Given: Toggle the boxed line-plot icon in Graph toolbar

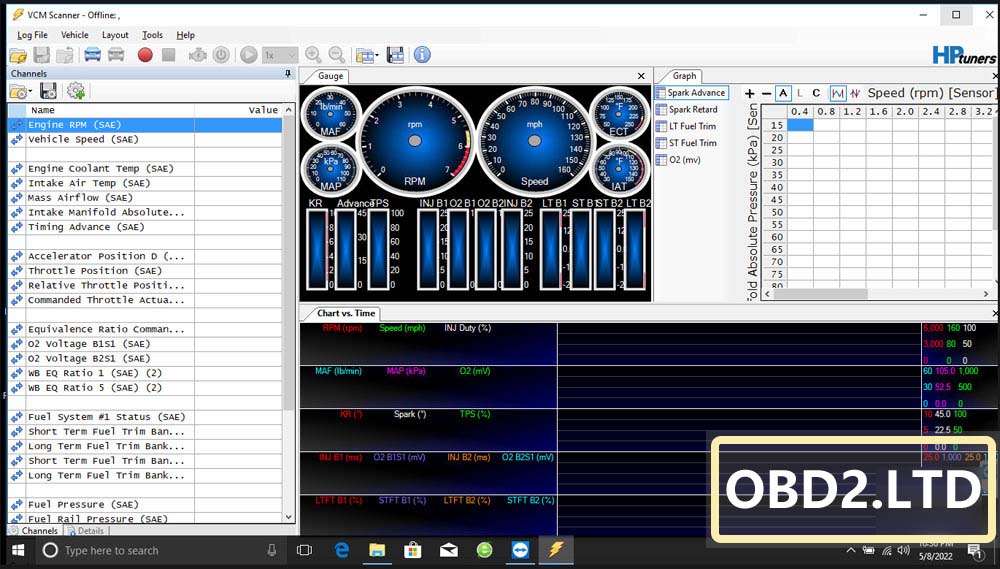Looking at the screenshot, I should pos(837,94).
